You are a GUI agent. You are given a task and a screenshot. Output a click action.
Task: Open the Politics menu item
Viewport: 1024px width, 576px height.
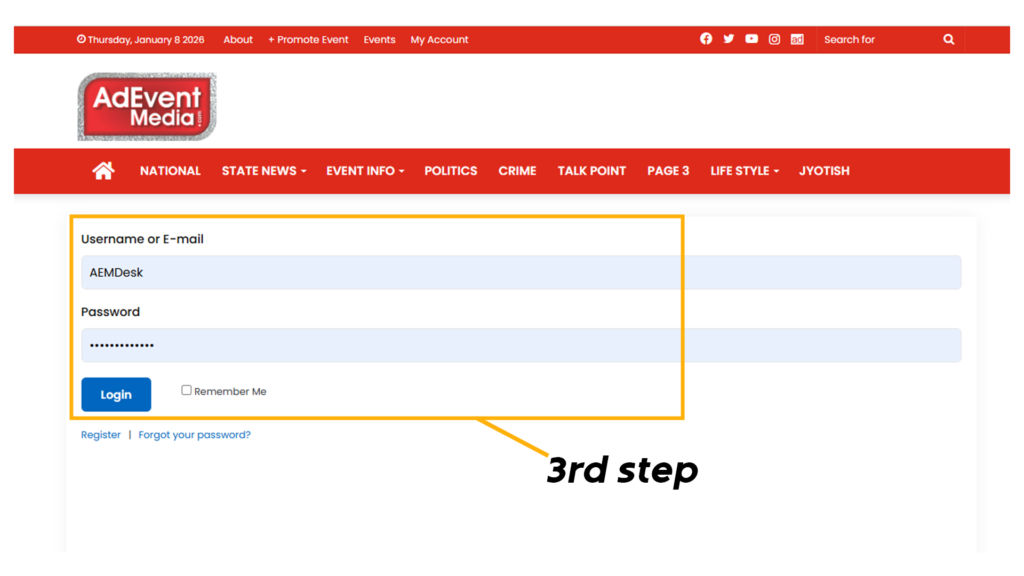click(x=450, y=171)
